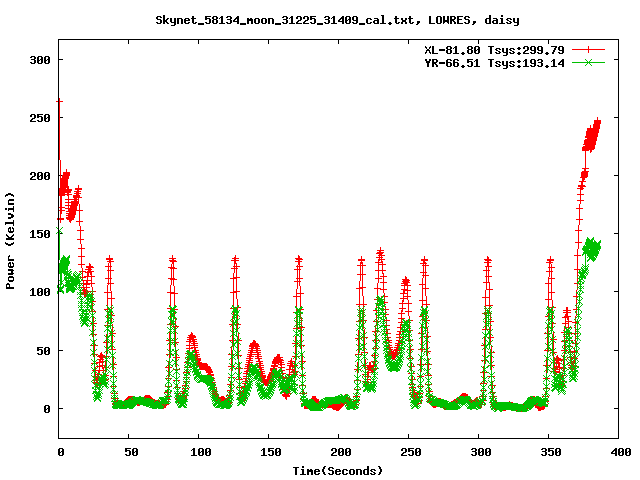Click the x-axis tick label '350'
This screenshot has height=480, width=640.
coord(551,452)
